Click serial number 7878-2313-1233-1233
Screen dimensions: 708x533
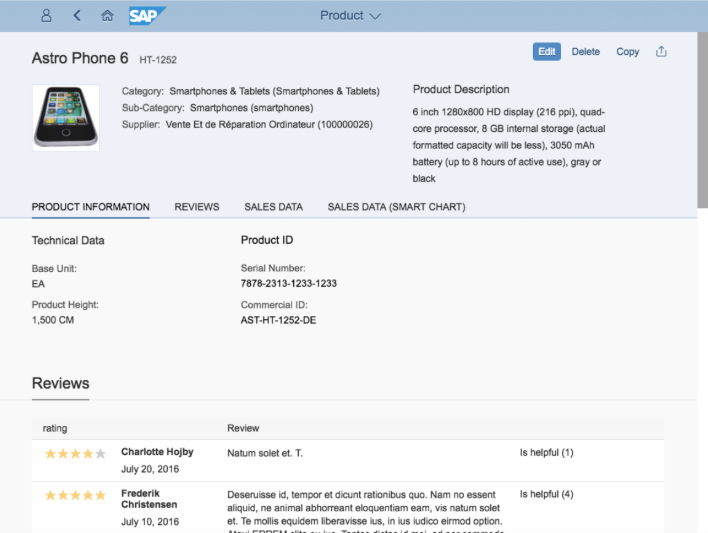[x=289, y=283]
